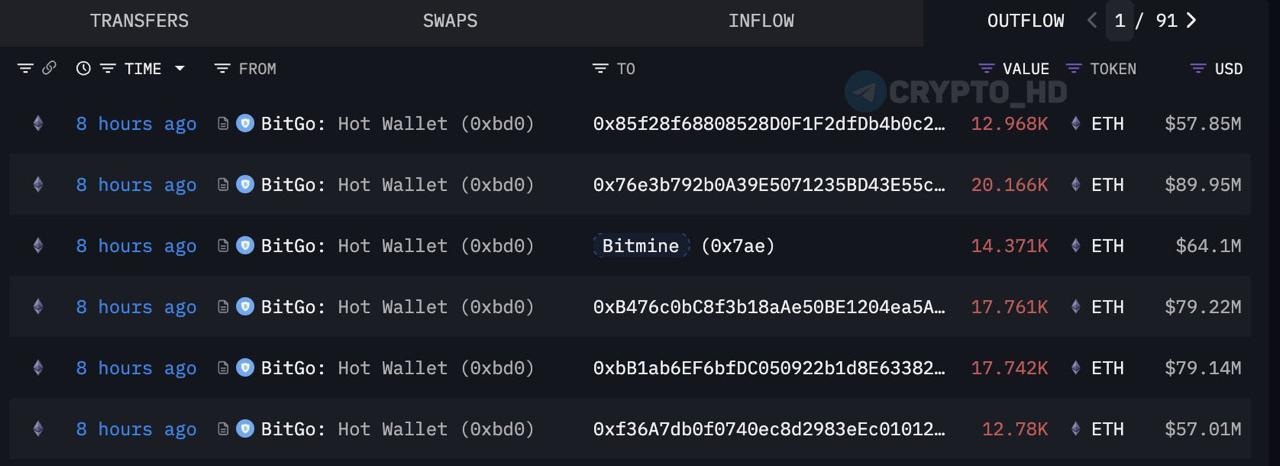Open the USD column filter icon
1280x466 pixels.
(1198, 69)
